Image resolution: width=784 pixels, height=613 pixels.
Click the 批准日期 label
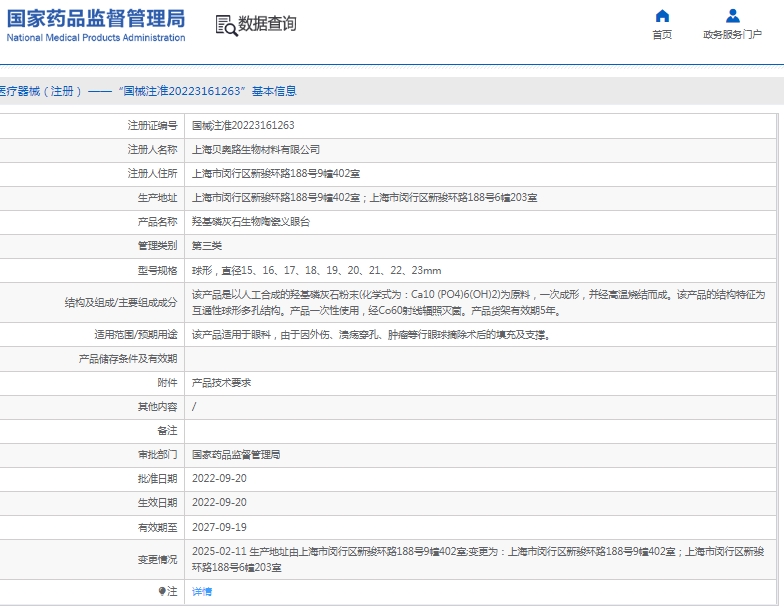158,478
